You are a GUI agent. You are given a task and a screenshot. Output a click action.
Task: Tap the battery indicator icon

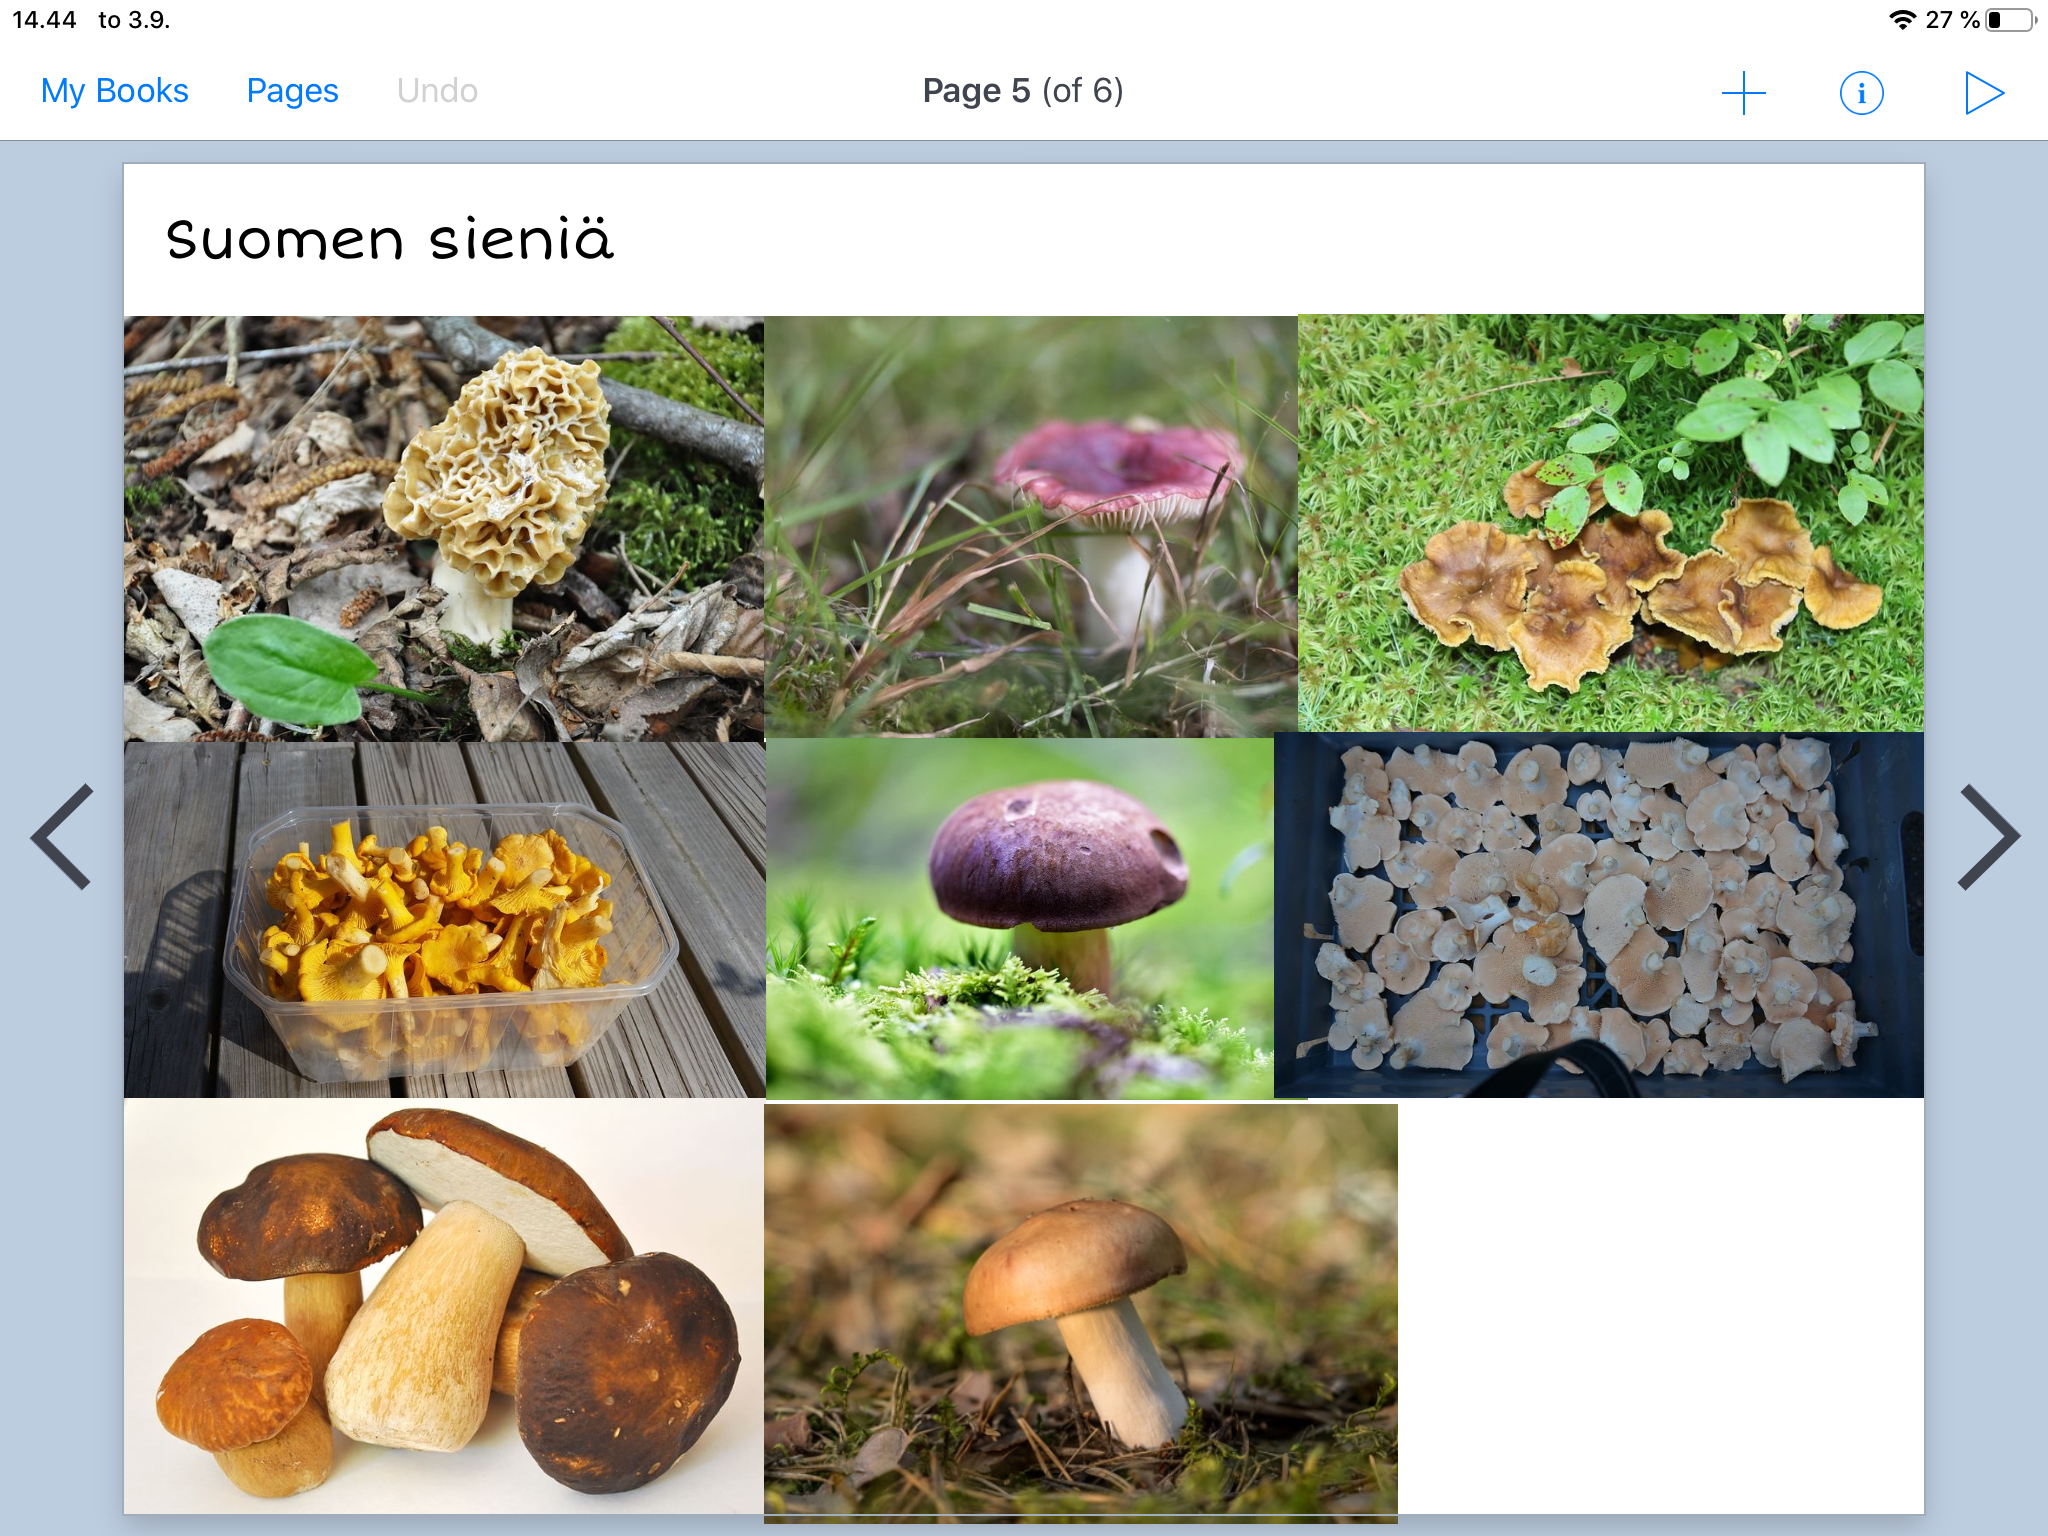(2010, 20)
